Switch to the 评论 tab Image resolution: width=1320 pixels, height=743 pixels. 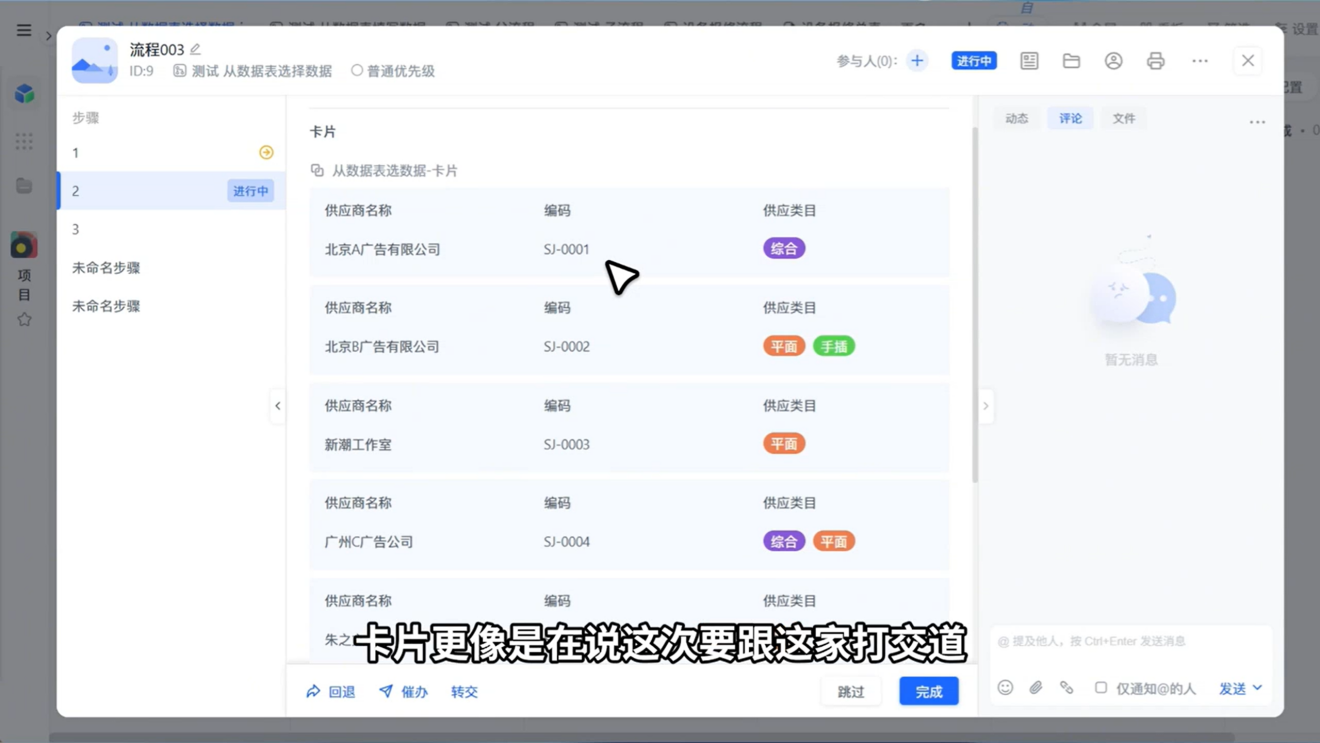point(1071,118)
